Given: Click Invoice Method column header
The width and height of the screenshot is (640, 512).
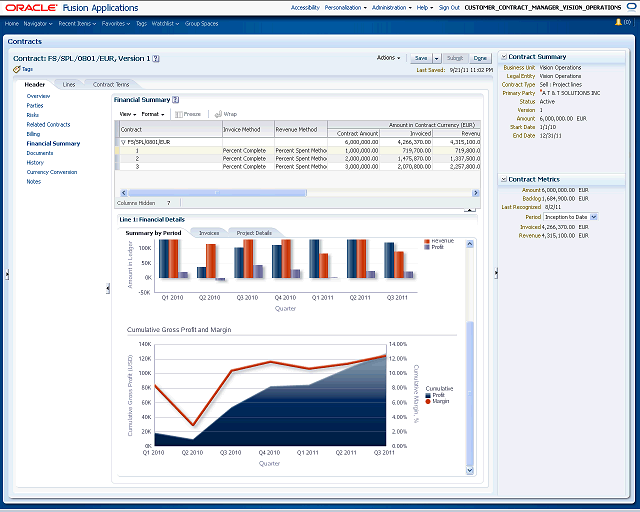Looking at the screenshot, I should click(x=248, y=129).
